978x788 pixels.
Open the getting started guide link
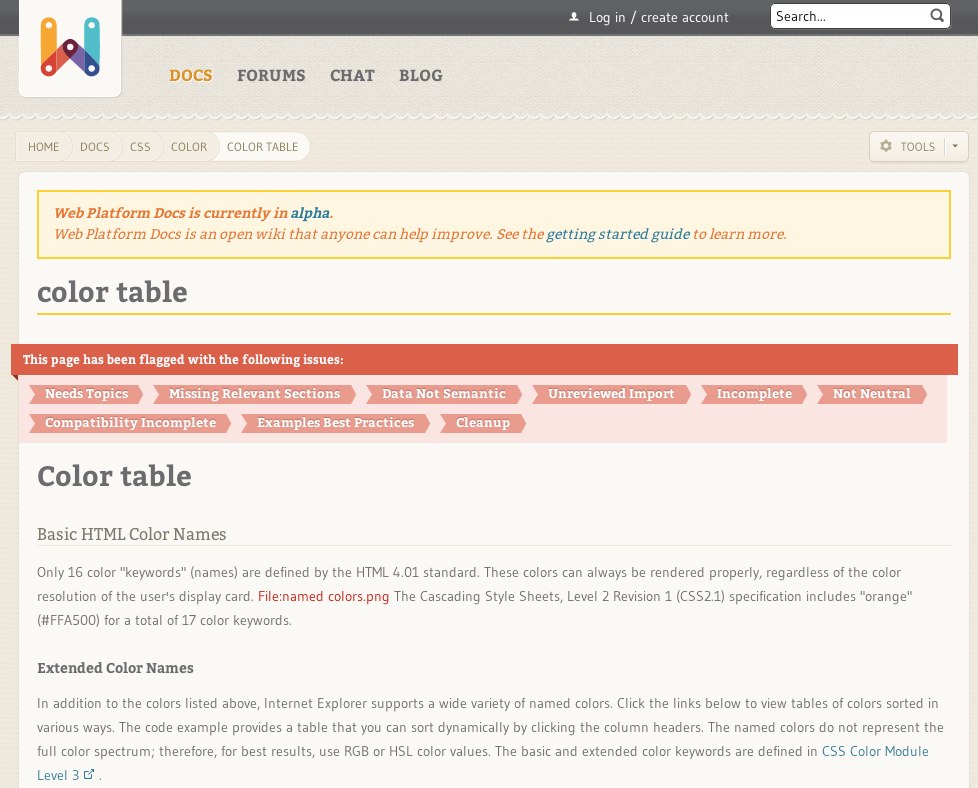click(617, 234)
